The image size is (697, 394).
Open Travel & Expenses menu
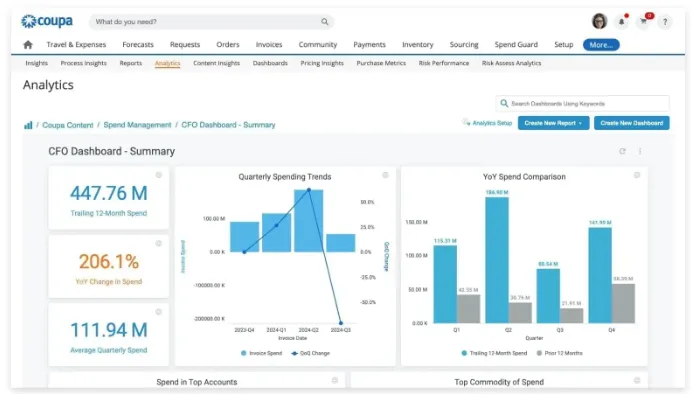(x=76, y=44)
